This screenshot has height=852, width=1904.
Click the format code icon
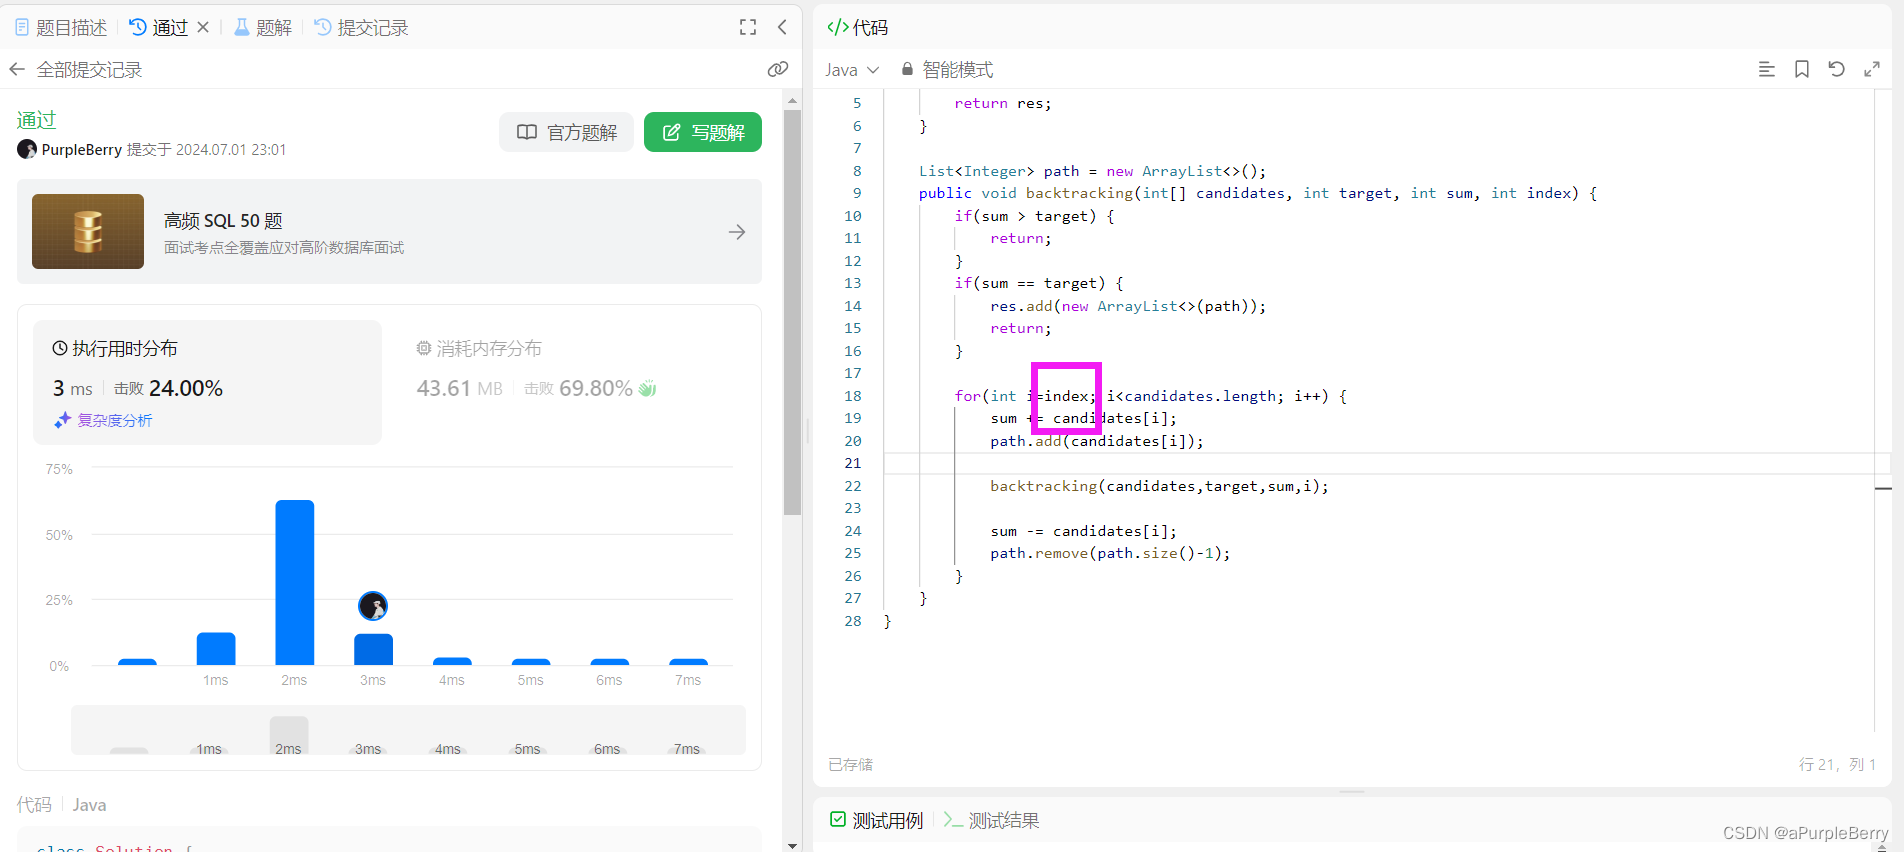point(1767,69)
